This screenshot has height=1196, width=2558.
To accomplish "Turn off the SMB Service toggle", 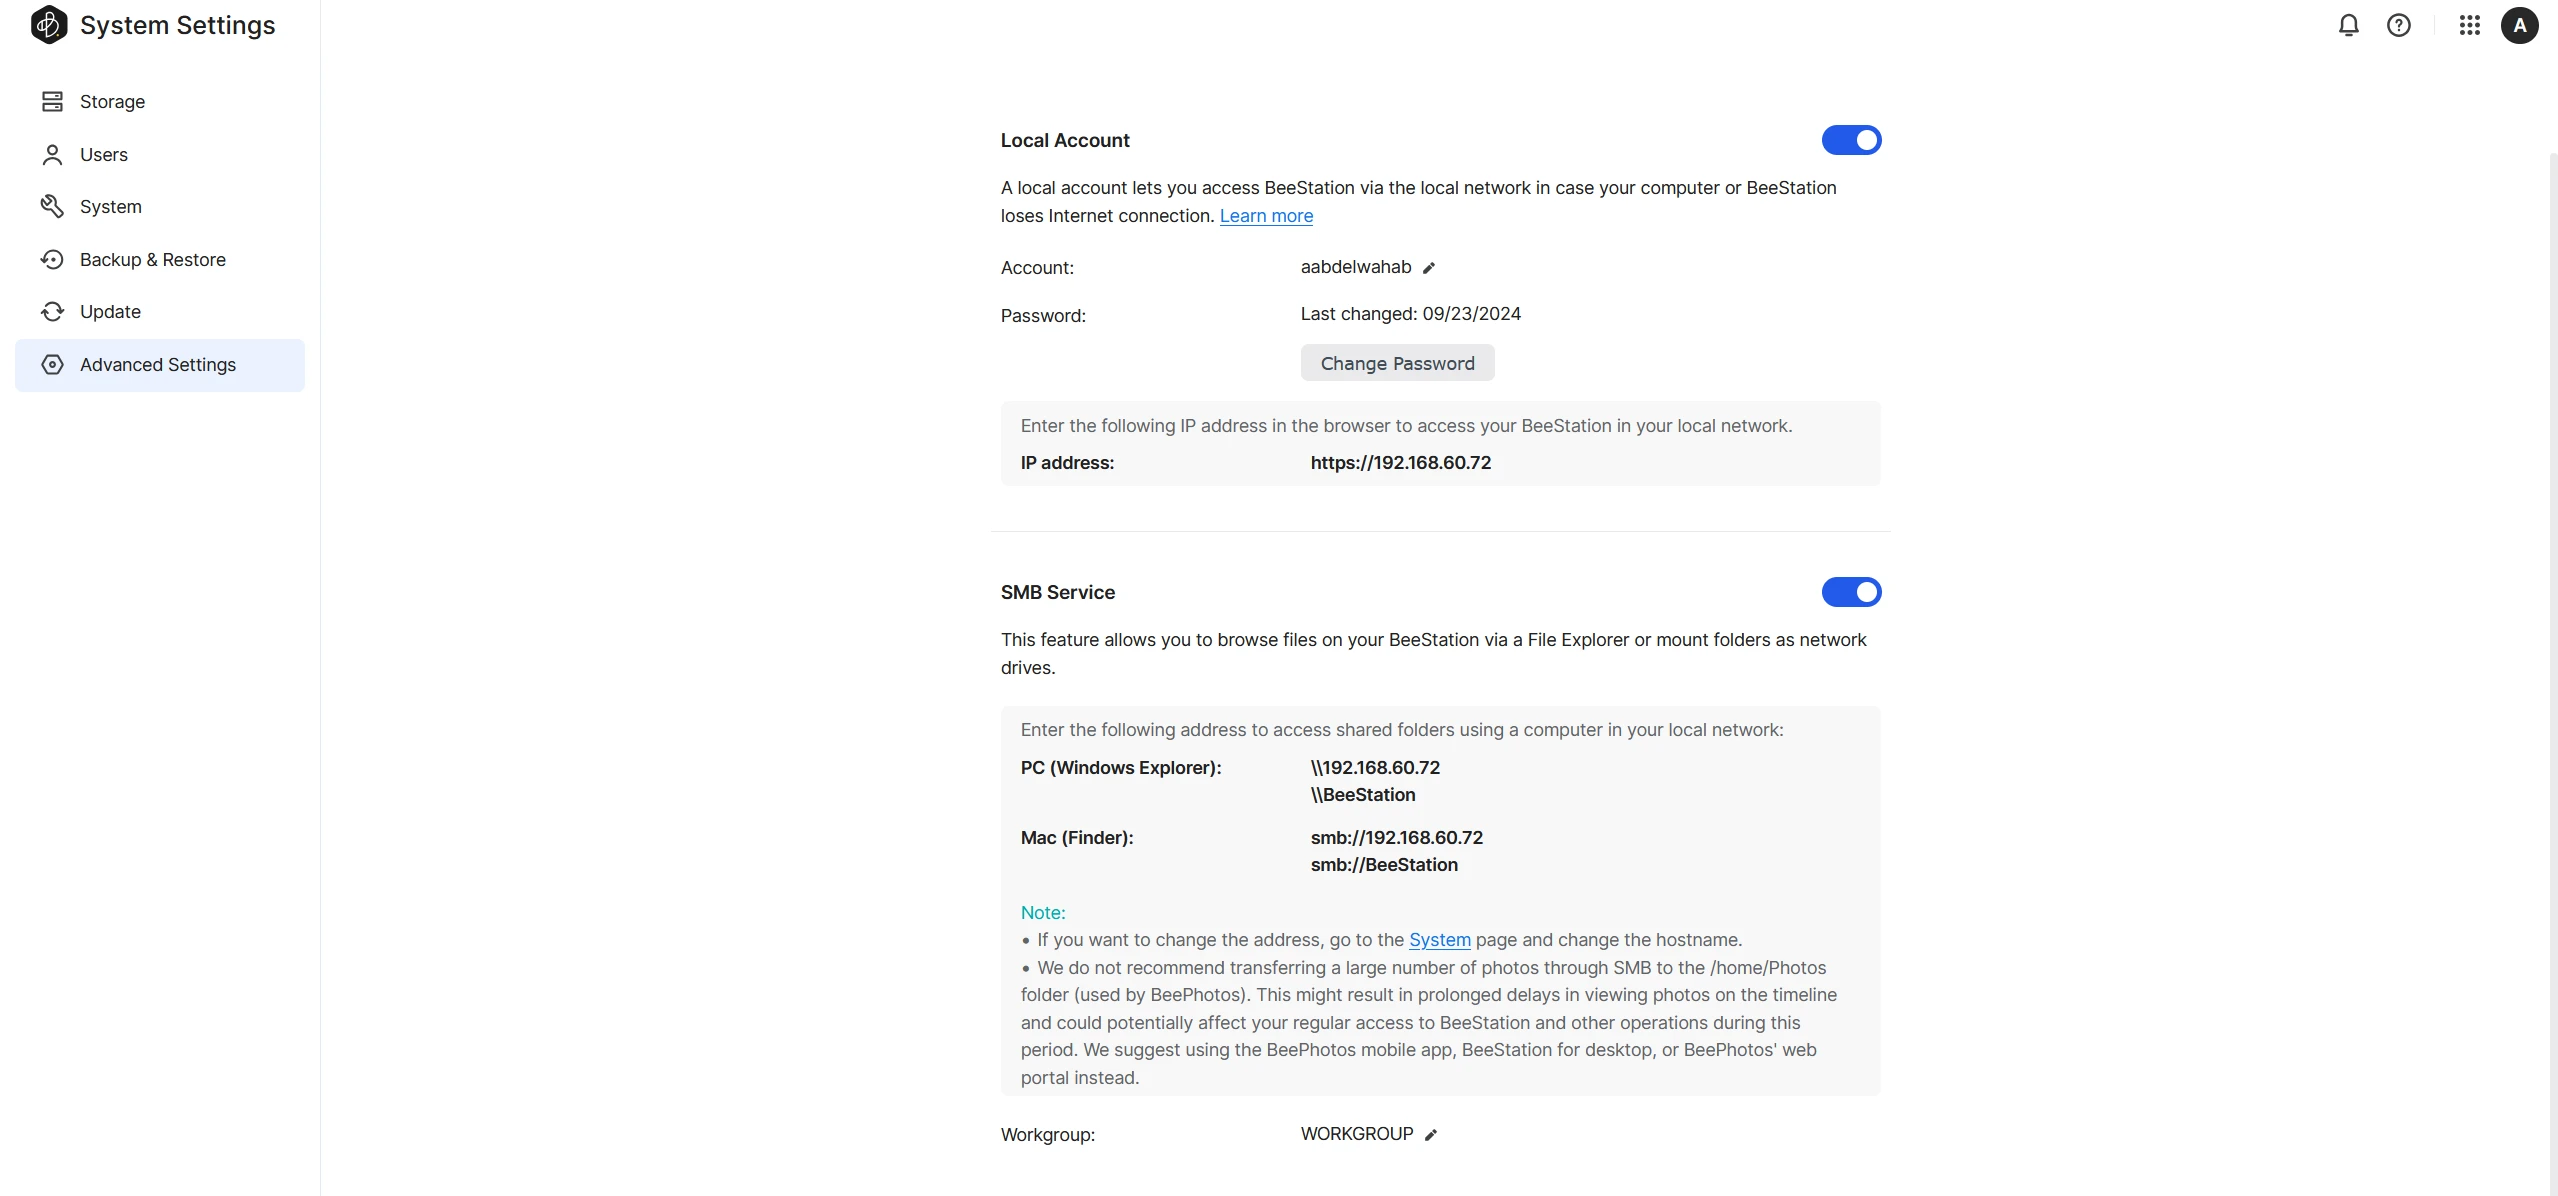I will [1851, 592].
